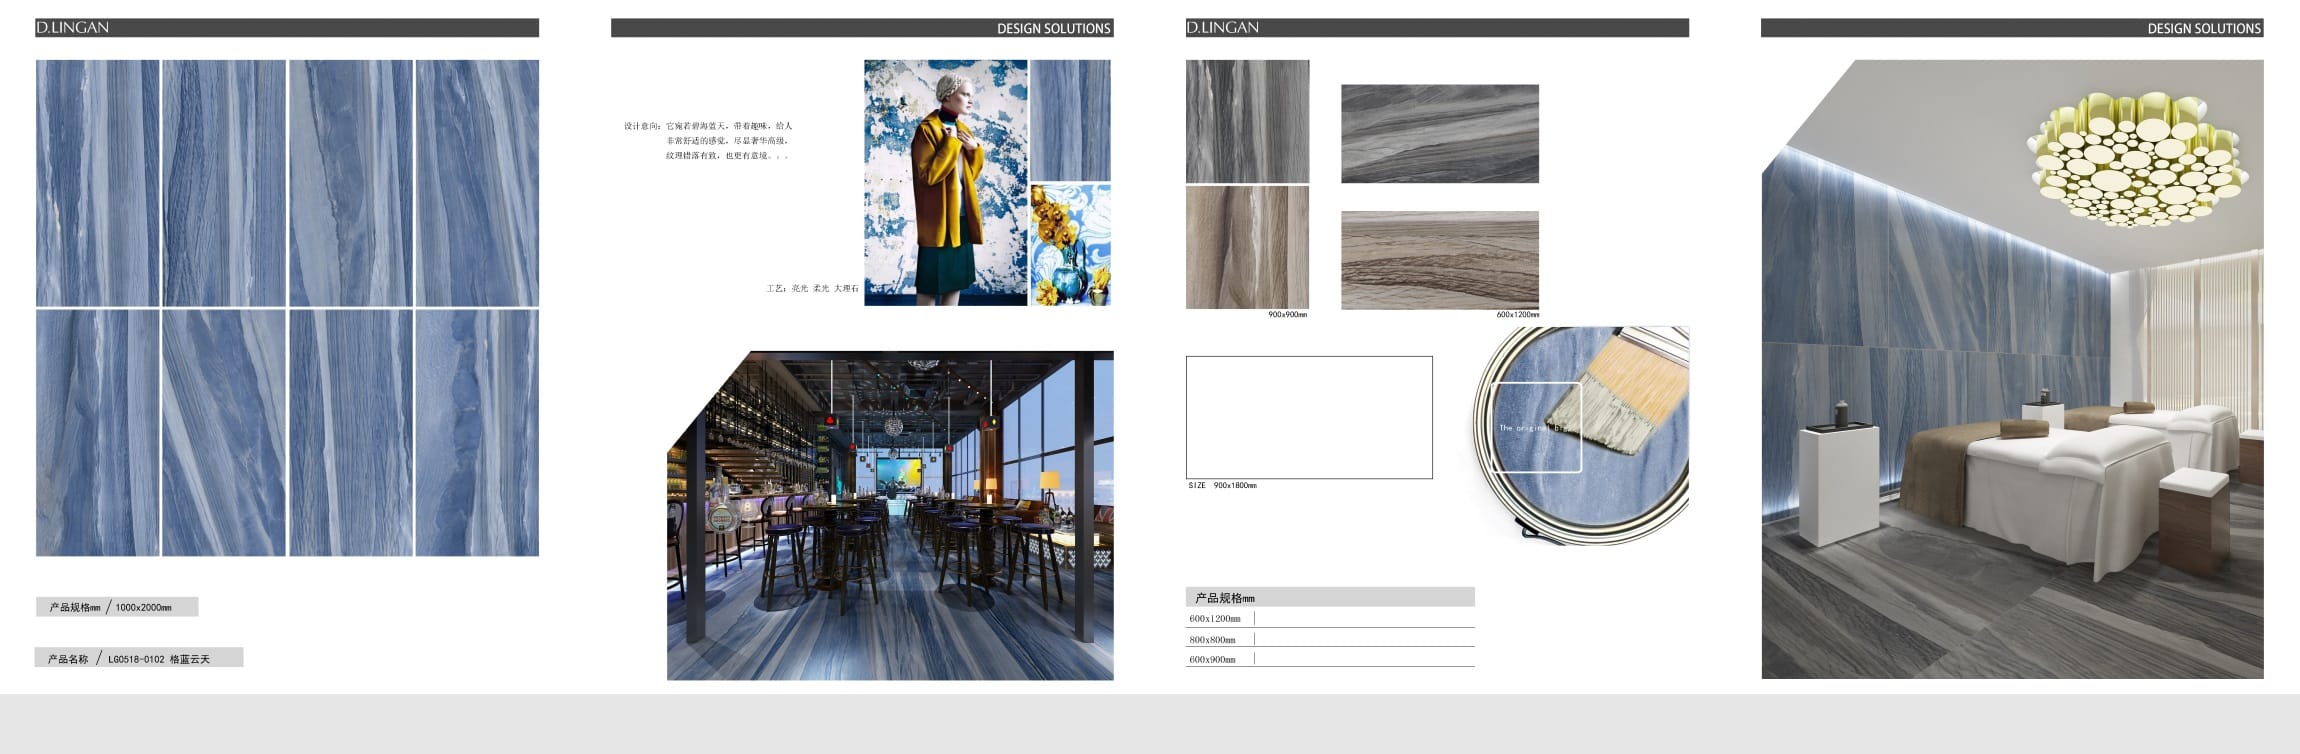Click the empty rectangle above SIZE 900x1800mm

pos(1308,417)
